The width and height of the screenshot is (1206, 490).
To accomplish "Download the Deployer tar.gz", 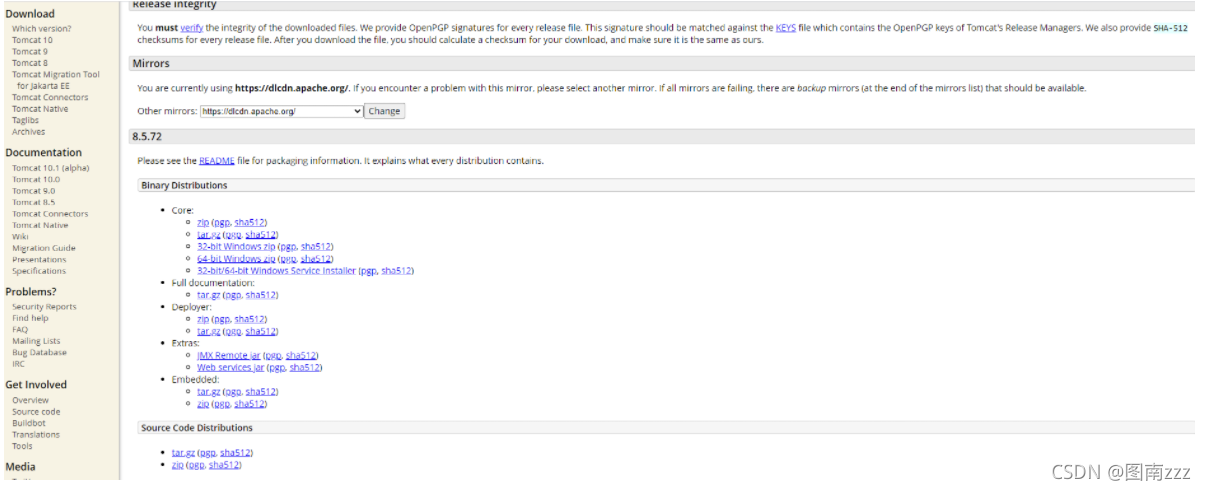I will pyautogui.click(x=209, y=331).
